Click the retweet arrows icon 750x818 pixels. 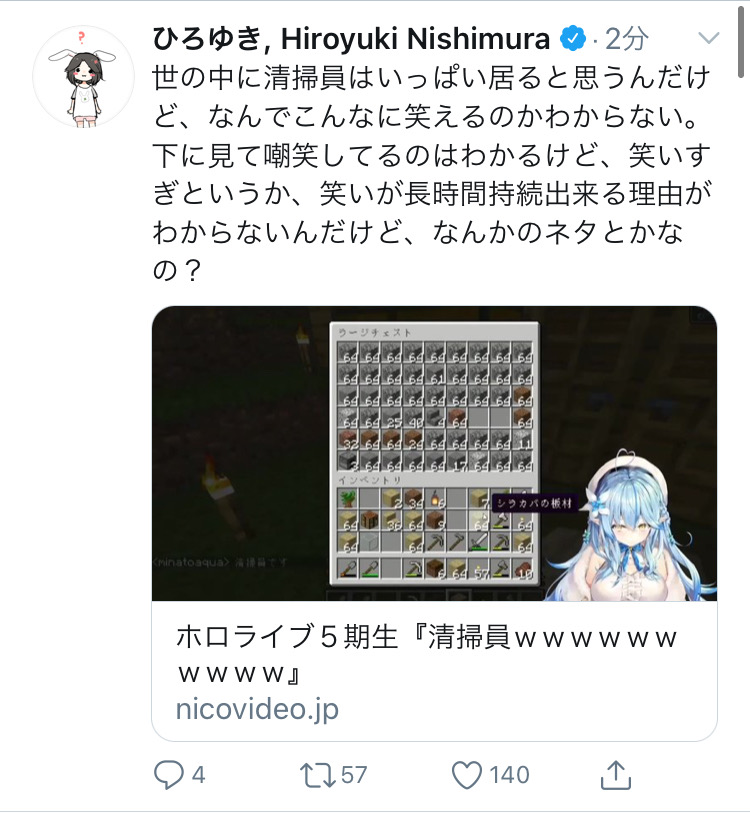coord(317,775)
